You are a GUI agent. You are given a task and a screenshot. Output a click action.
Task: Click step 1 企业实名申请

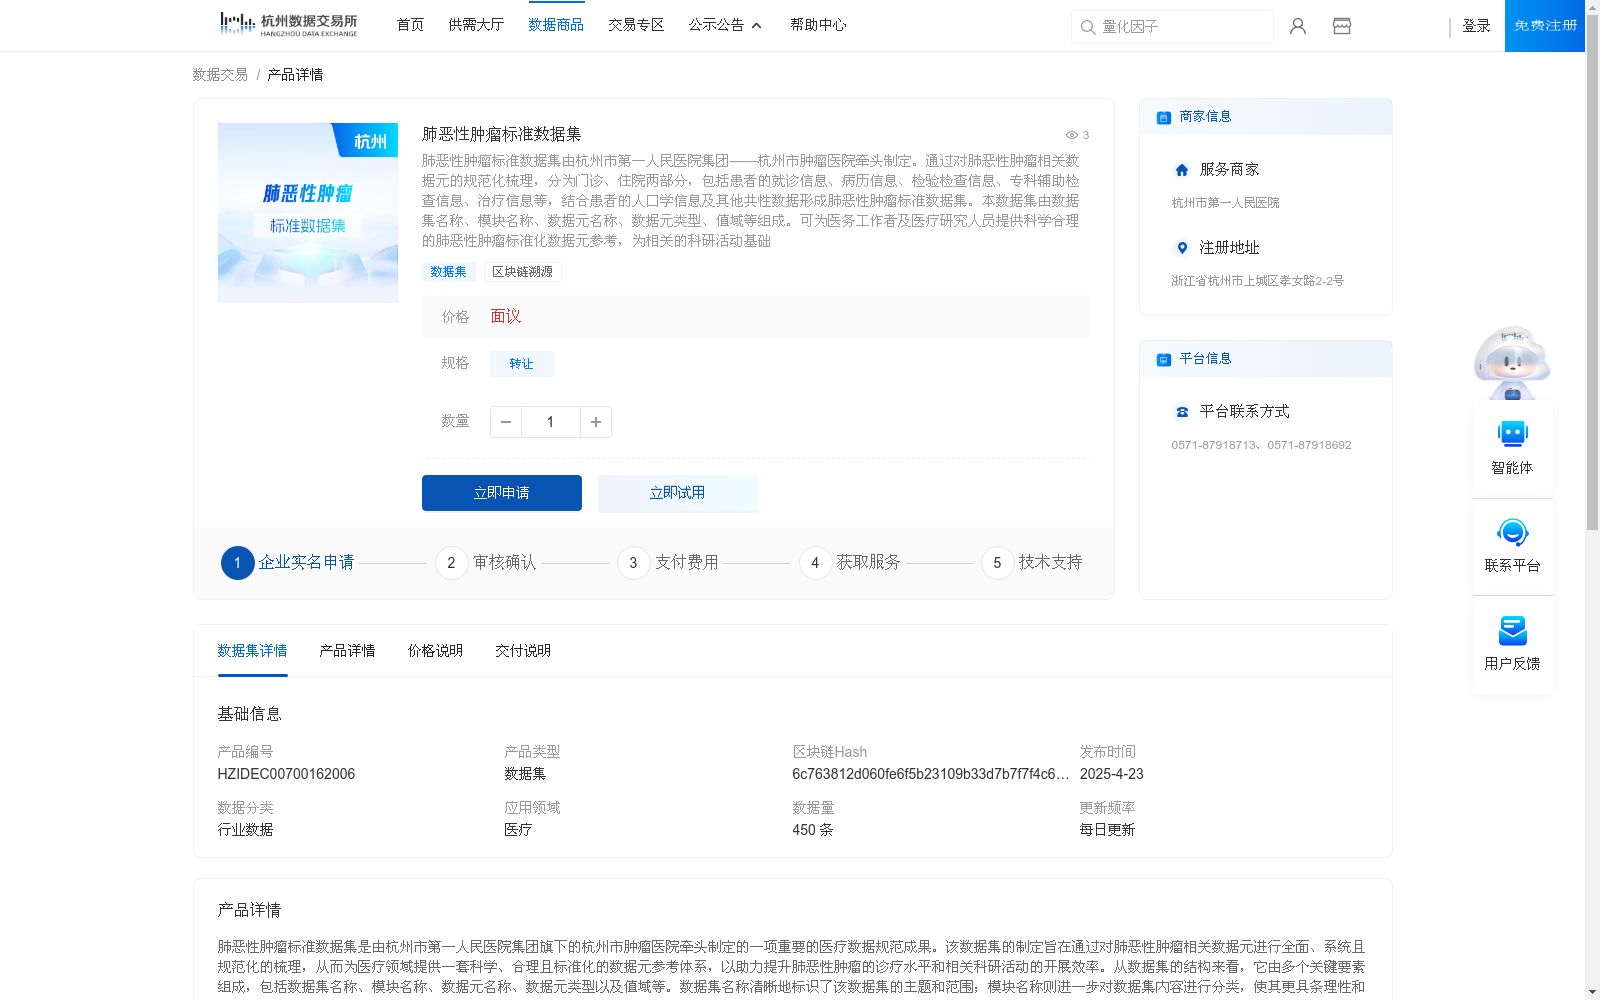coord(288,563)
